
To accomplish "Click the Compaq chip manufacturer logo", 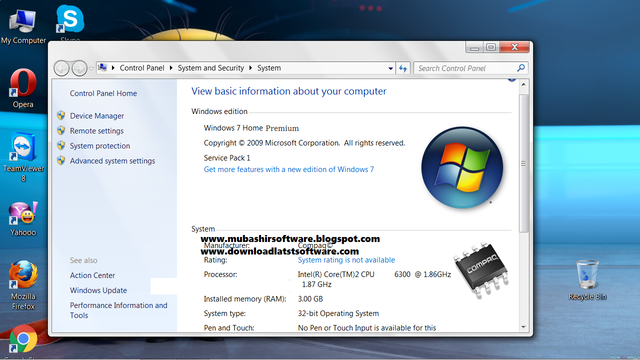I will [x=481, y=270].
